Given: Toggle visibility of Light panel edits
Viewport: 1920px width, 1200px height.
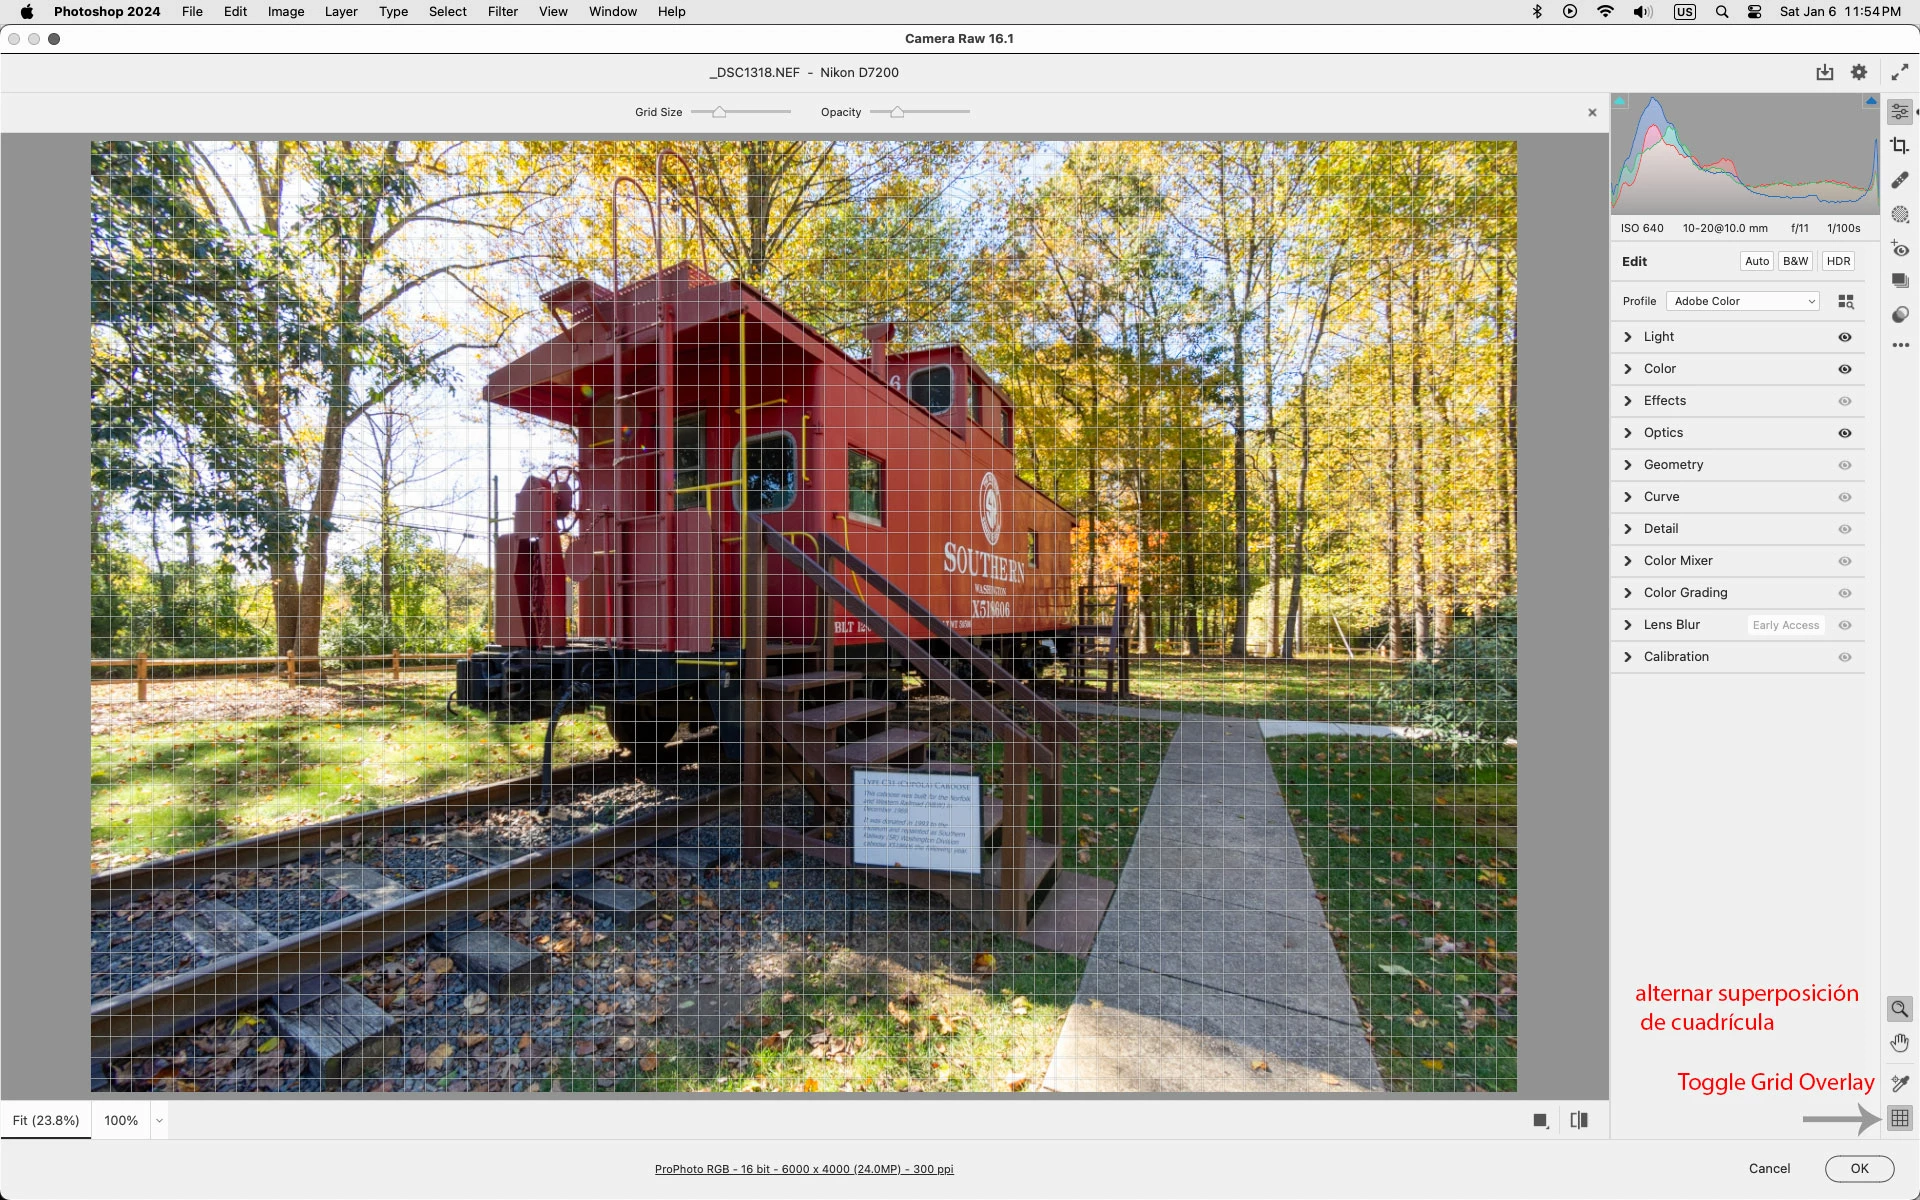Looking at the screenshot, I should [1844, 337].
